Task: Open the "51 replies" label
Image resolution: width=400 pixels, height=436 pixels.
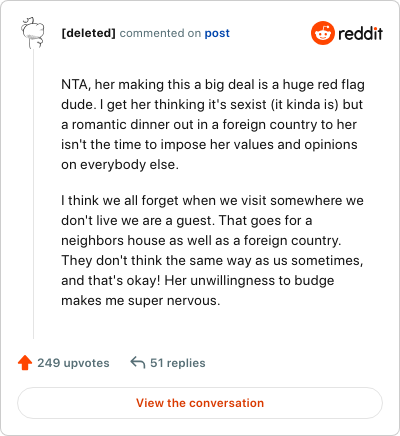Action: pos(178,363)
